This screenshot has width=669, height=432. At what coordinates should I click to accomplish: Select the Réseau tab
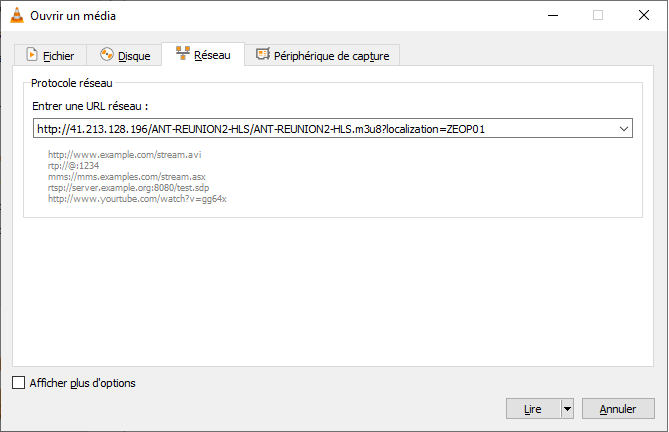(x=203, y=54)
